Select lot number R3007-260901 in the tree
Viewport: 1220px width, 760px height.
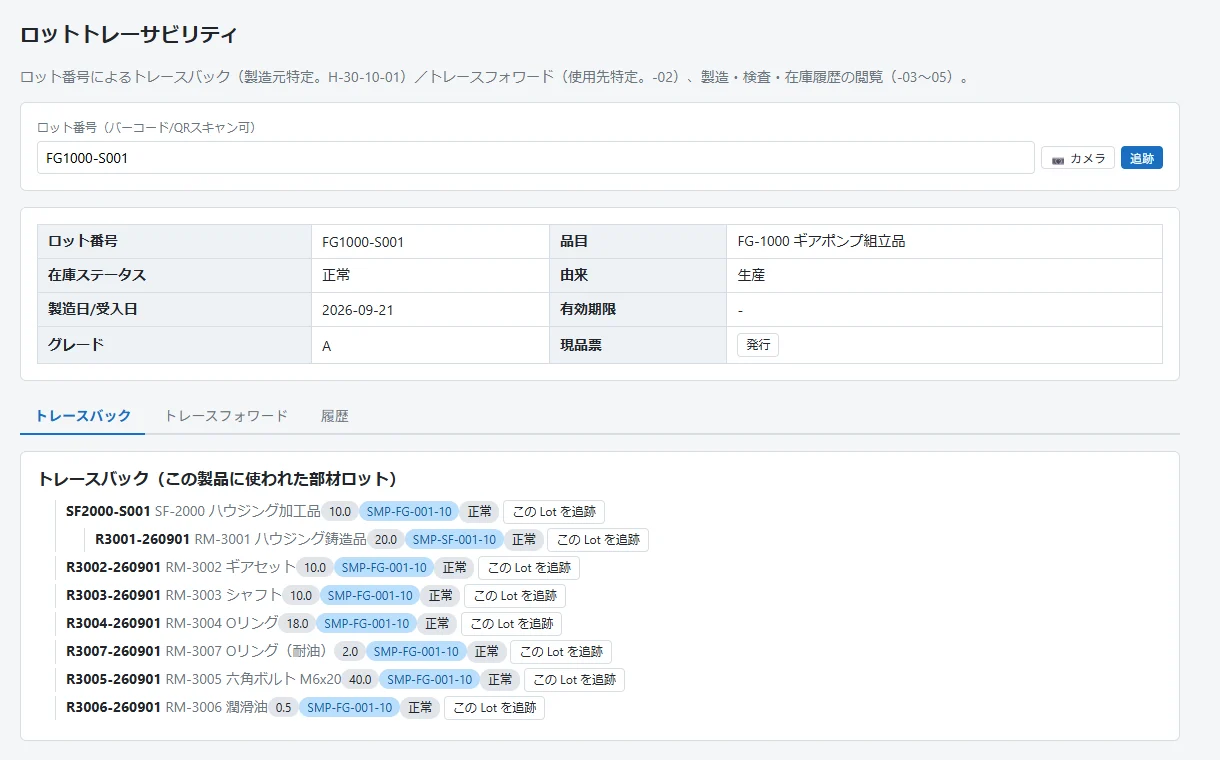[113, 651]
